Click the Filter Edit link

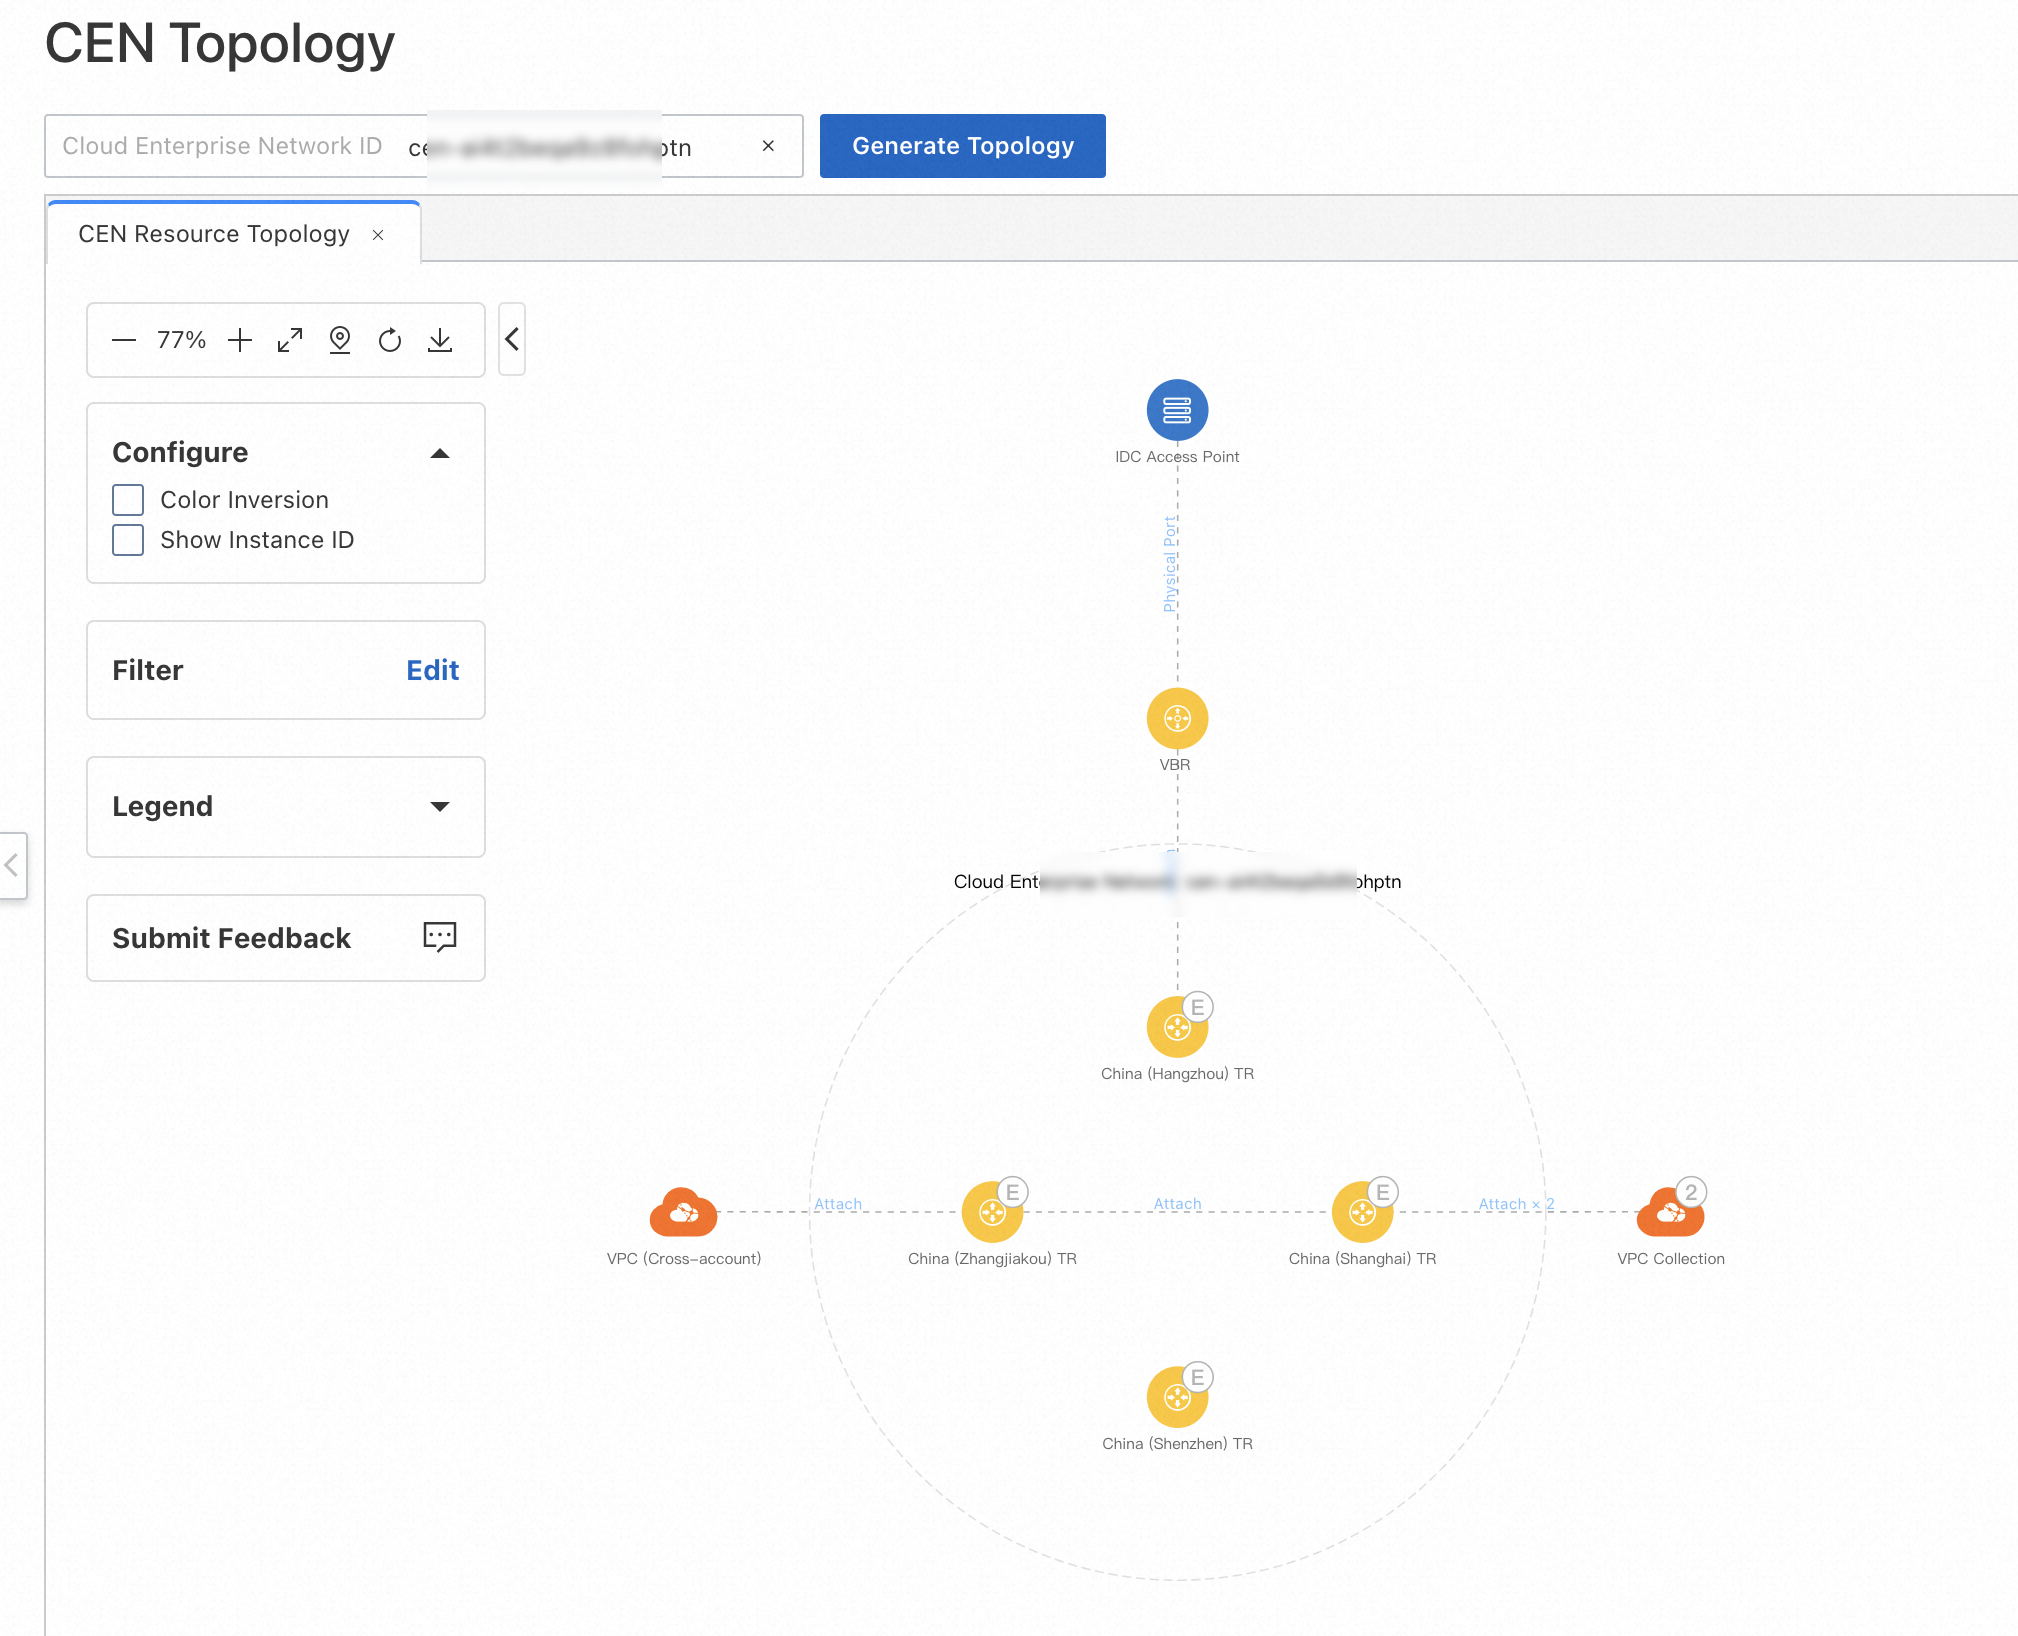432,670
